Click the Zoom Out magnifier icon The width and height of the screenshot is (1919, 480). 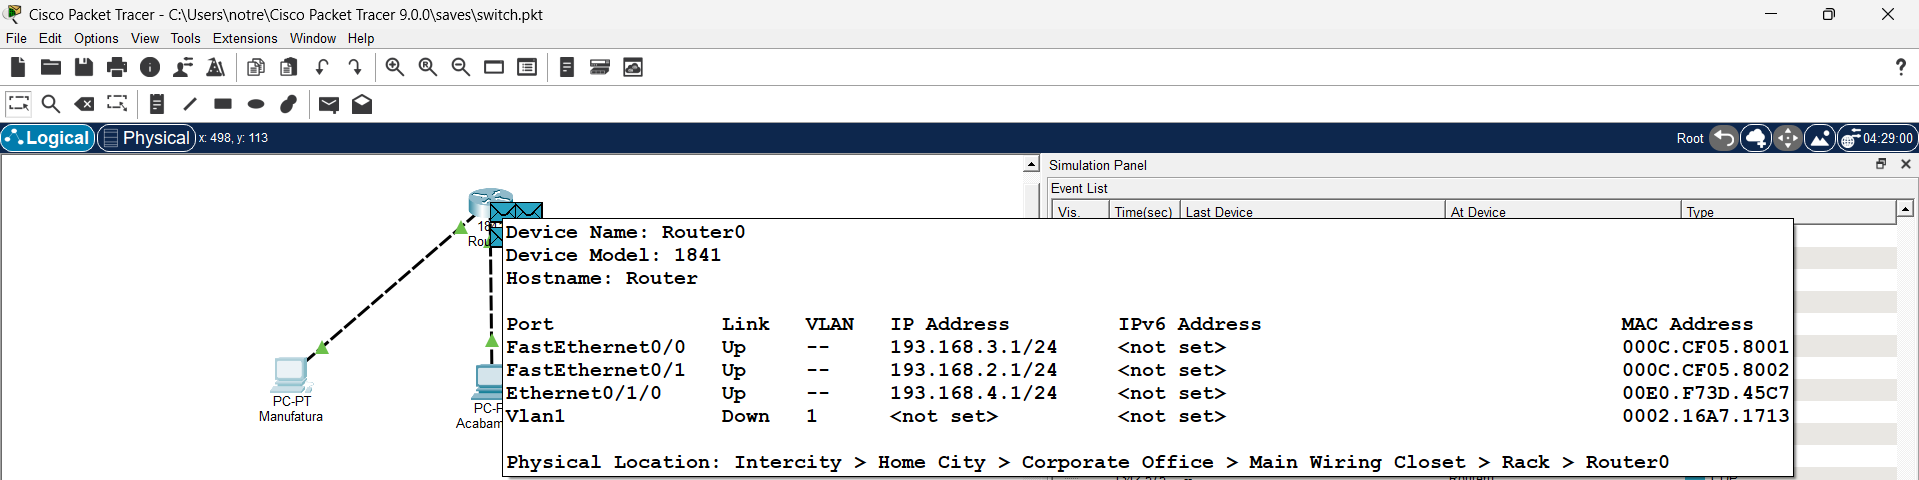461,67
